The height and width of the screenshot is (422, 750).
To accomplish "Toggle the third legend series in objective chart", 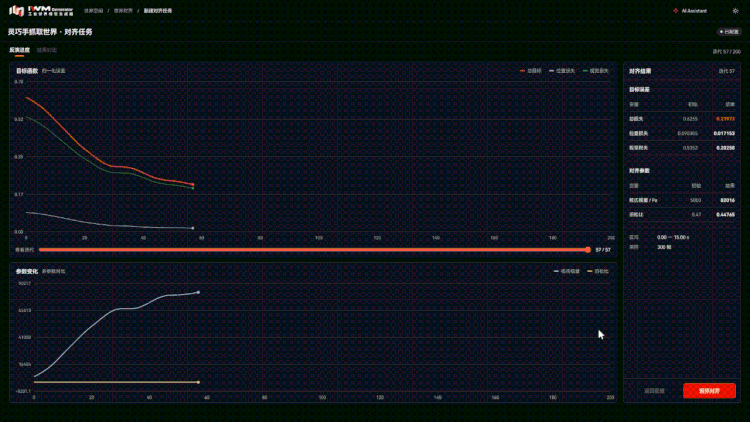I will pyautogui.click(x=596, y=71).
